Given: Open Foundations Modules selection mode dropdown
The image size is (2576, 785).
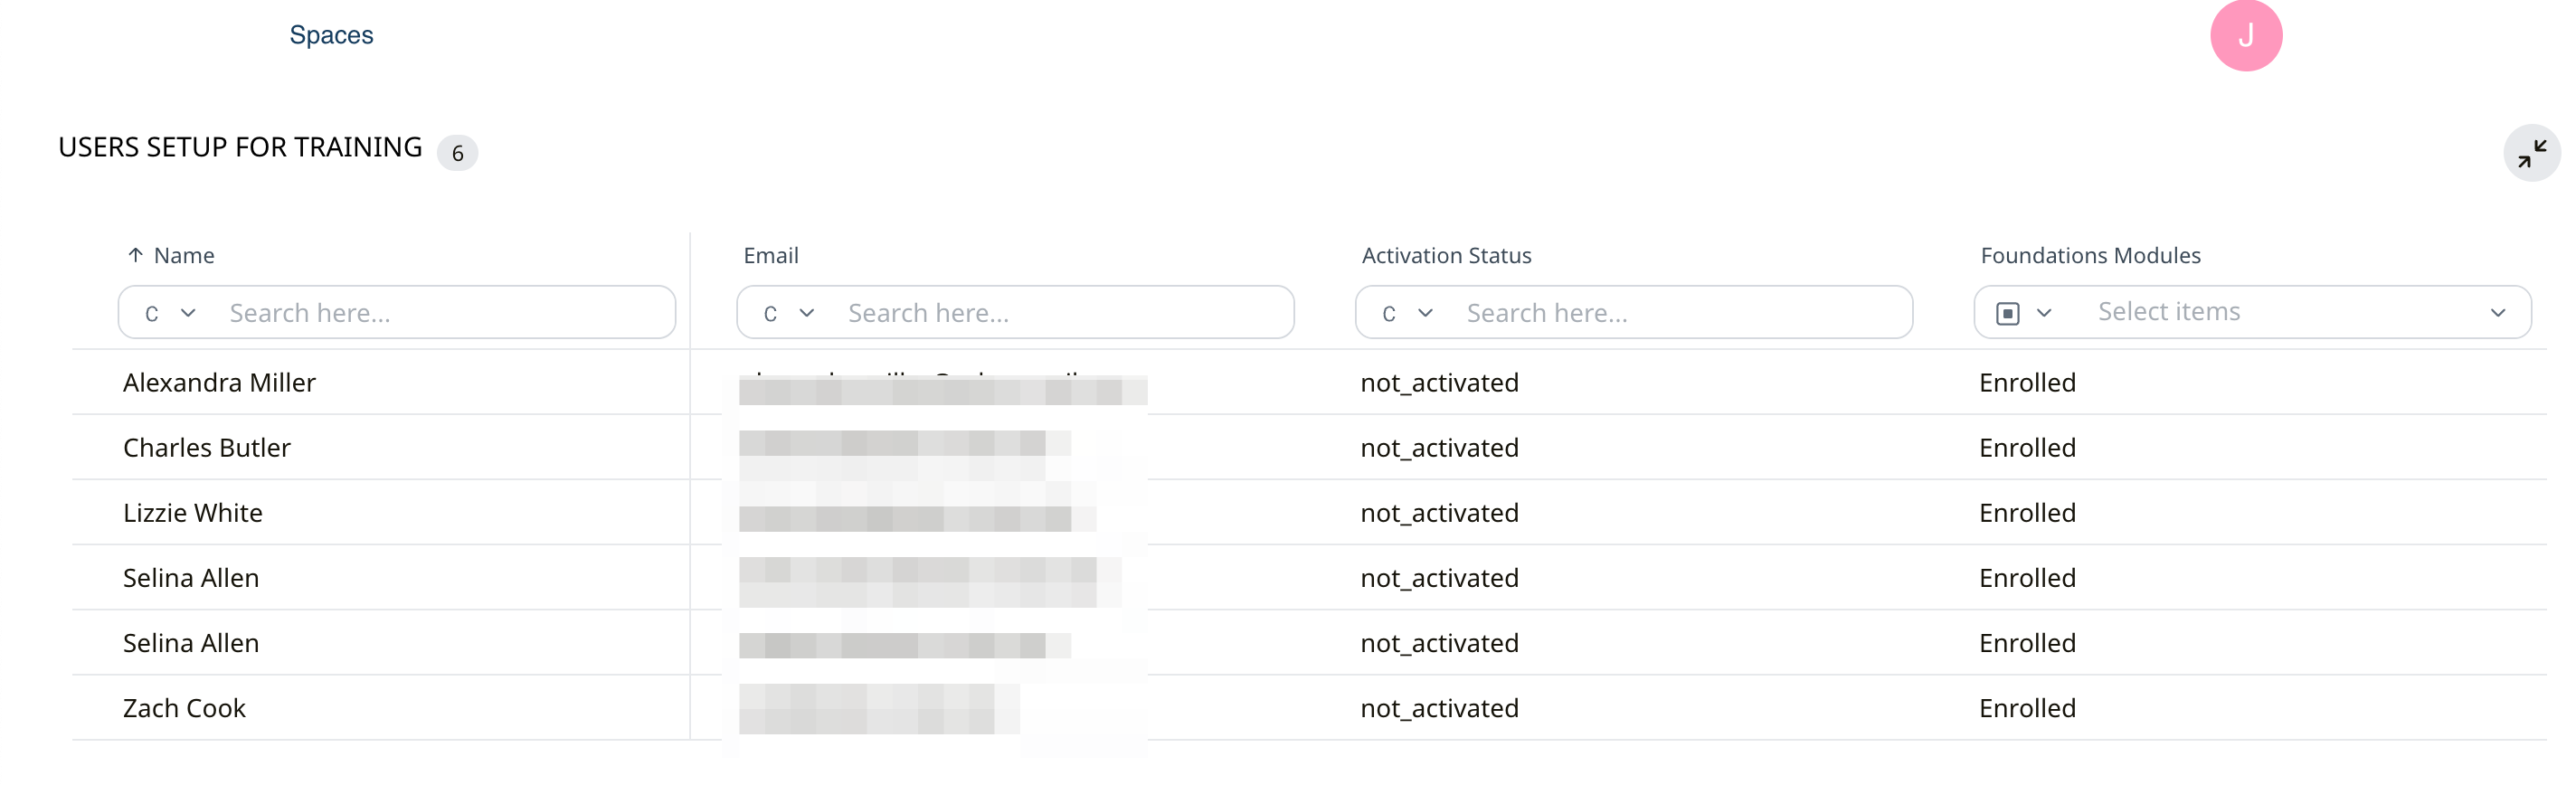Looking at the screenshot, I should [2024, 313].
